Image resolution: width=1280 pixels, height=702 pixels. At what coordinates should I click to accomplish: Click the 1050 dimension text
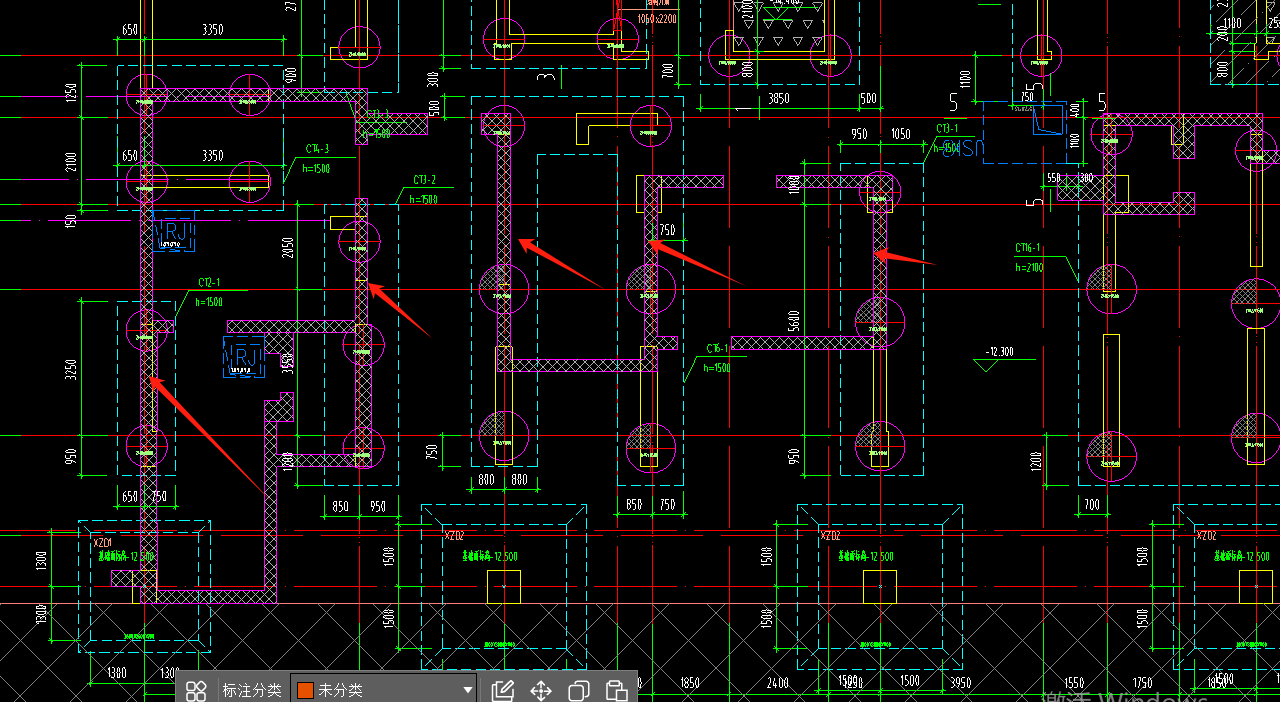(900, 135)
